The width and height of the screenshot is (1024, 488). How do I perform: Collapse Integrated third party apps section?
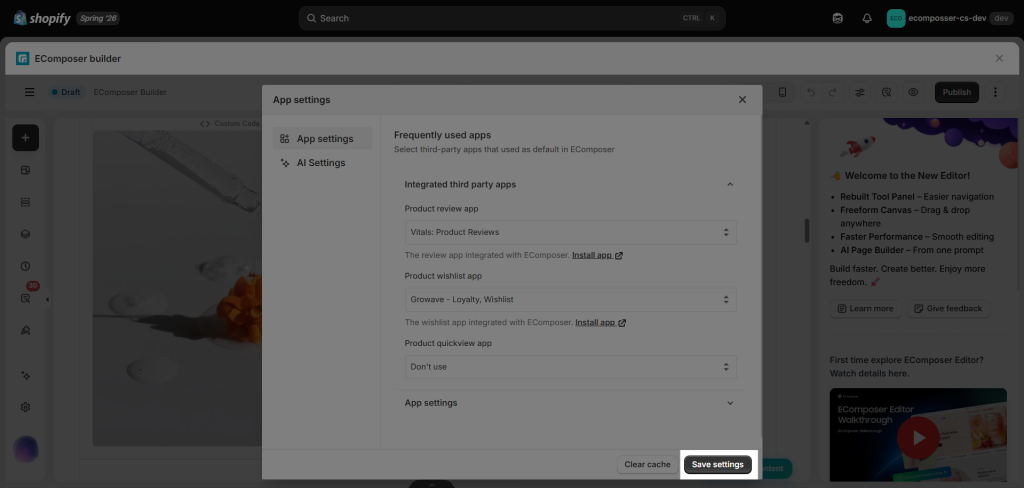569,184
